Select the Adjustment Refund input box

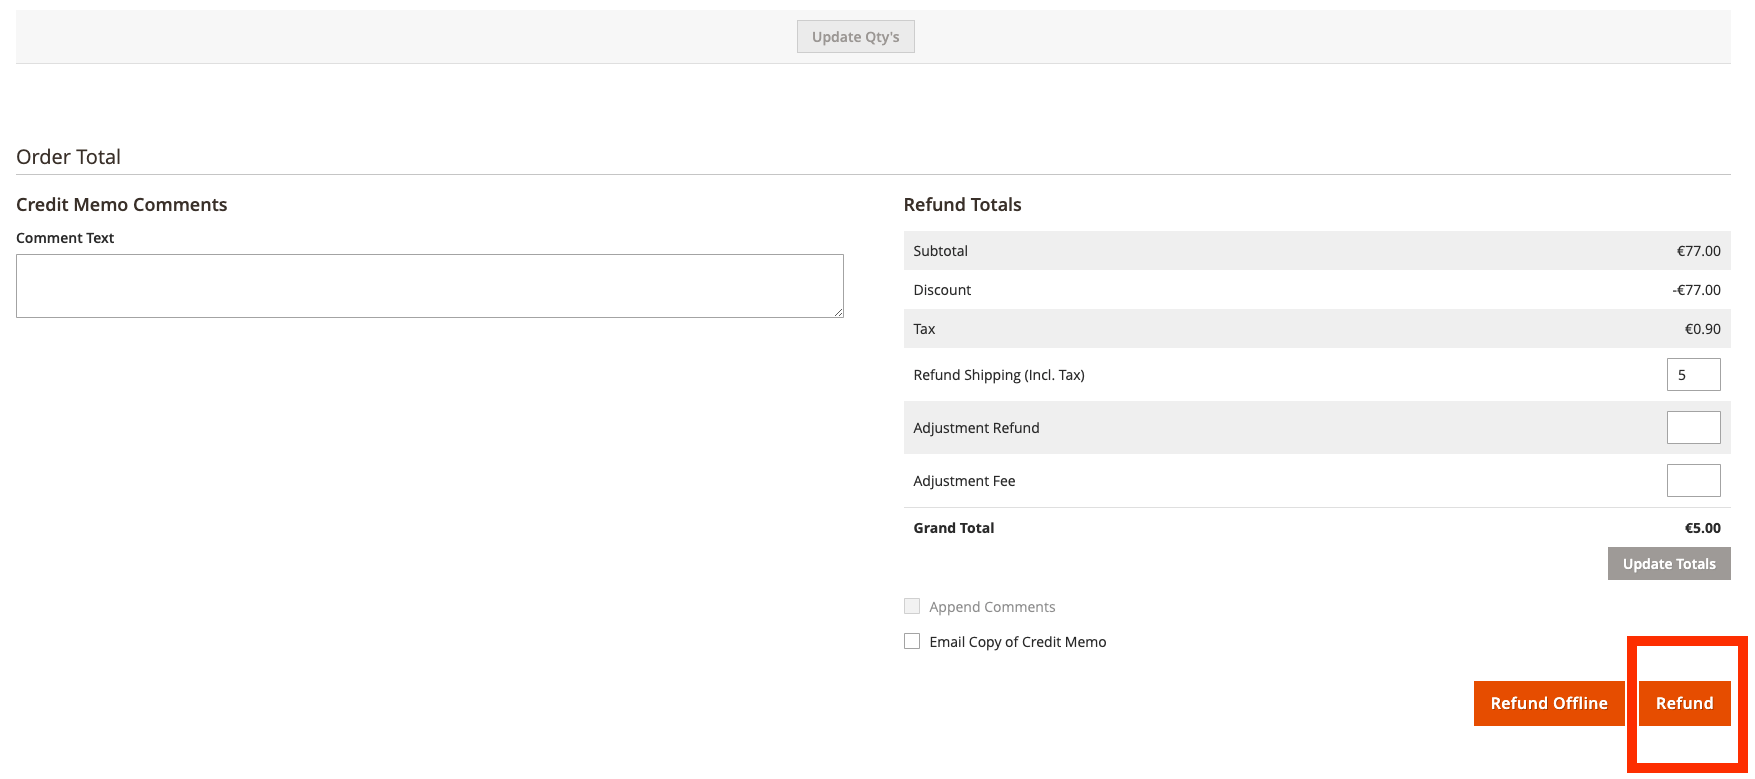coord(1693,428)
